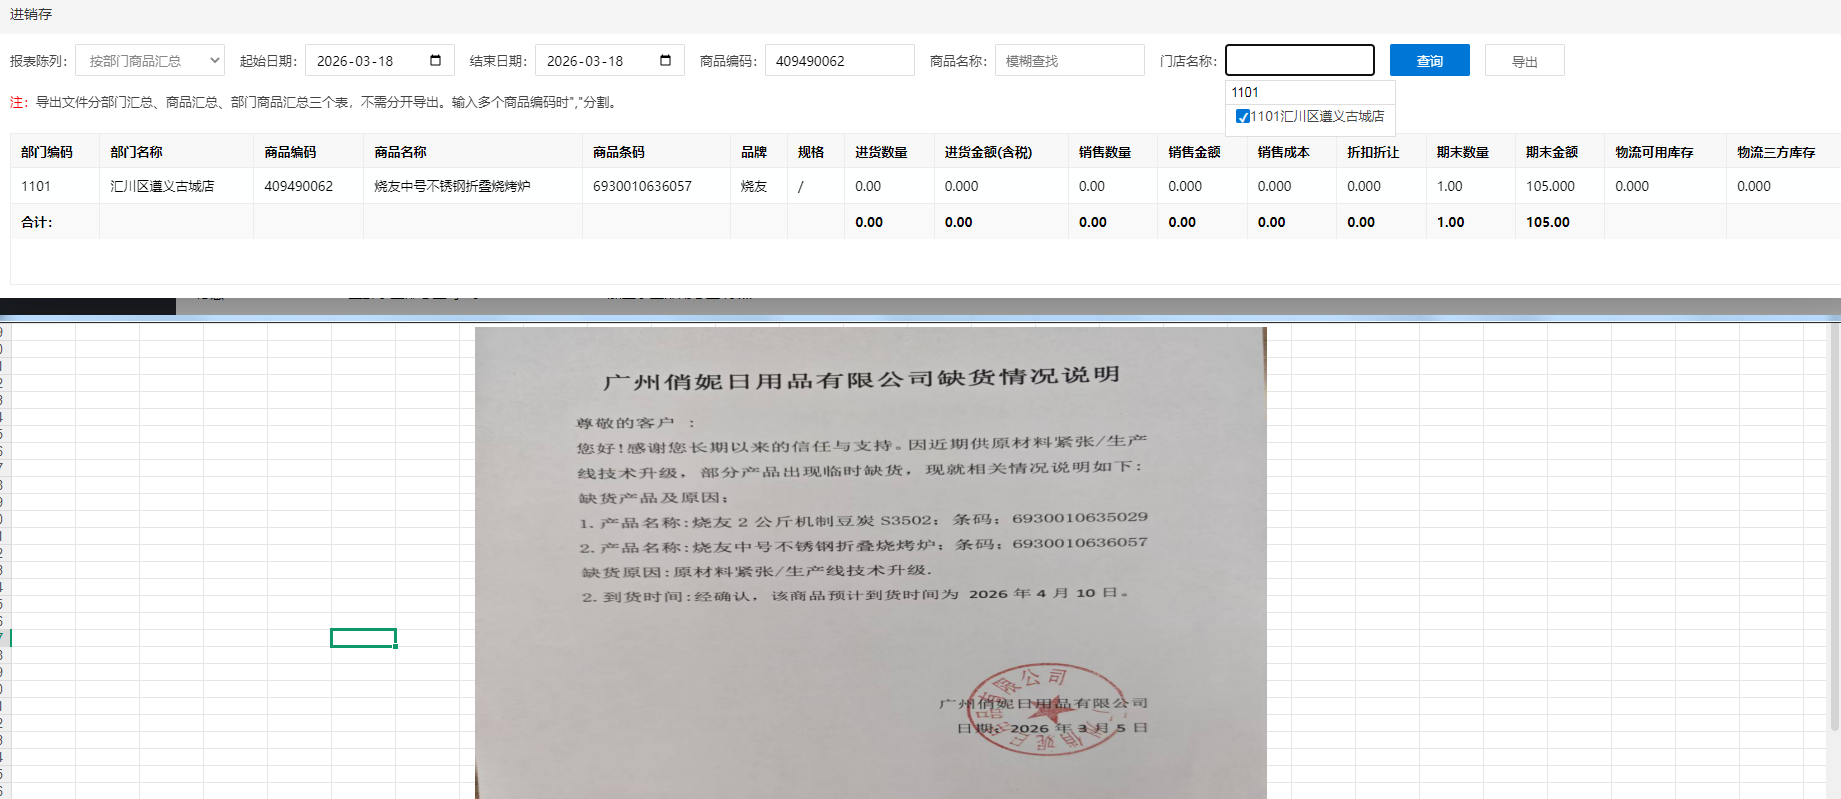Click the 门店名称 input box
1841x799 pixels.
[1299, 61]
